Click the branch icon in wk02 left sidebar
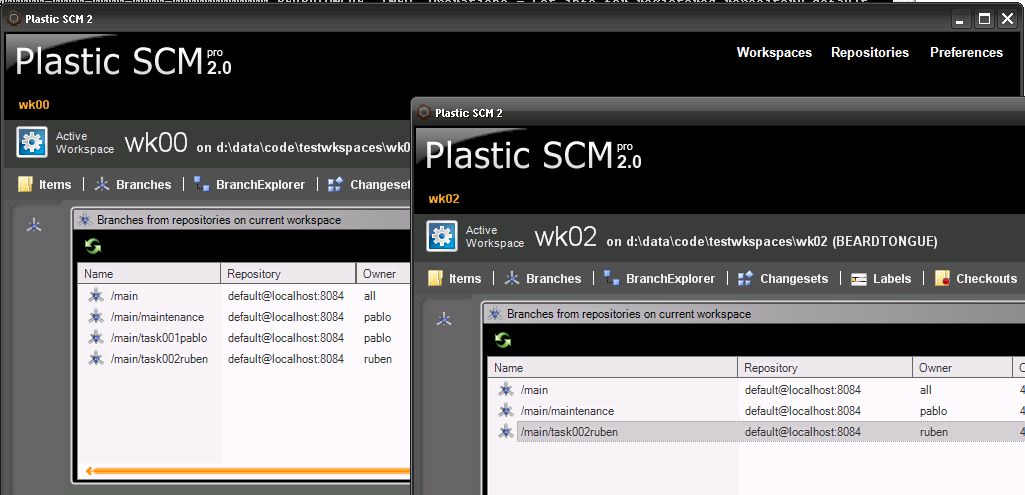This screenshot has width=1025, height=495. (444, 319)
